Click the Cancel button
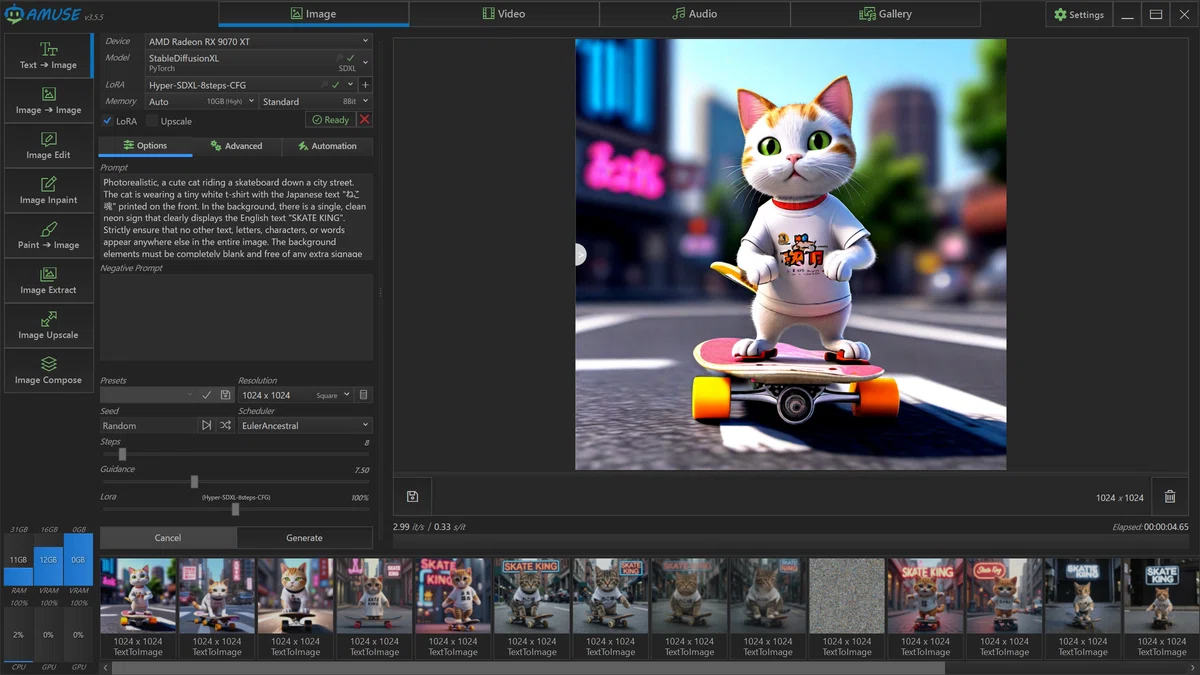 pyautogui.click(x=168, y=537)
